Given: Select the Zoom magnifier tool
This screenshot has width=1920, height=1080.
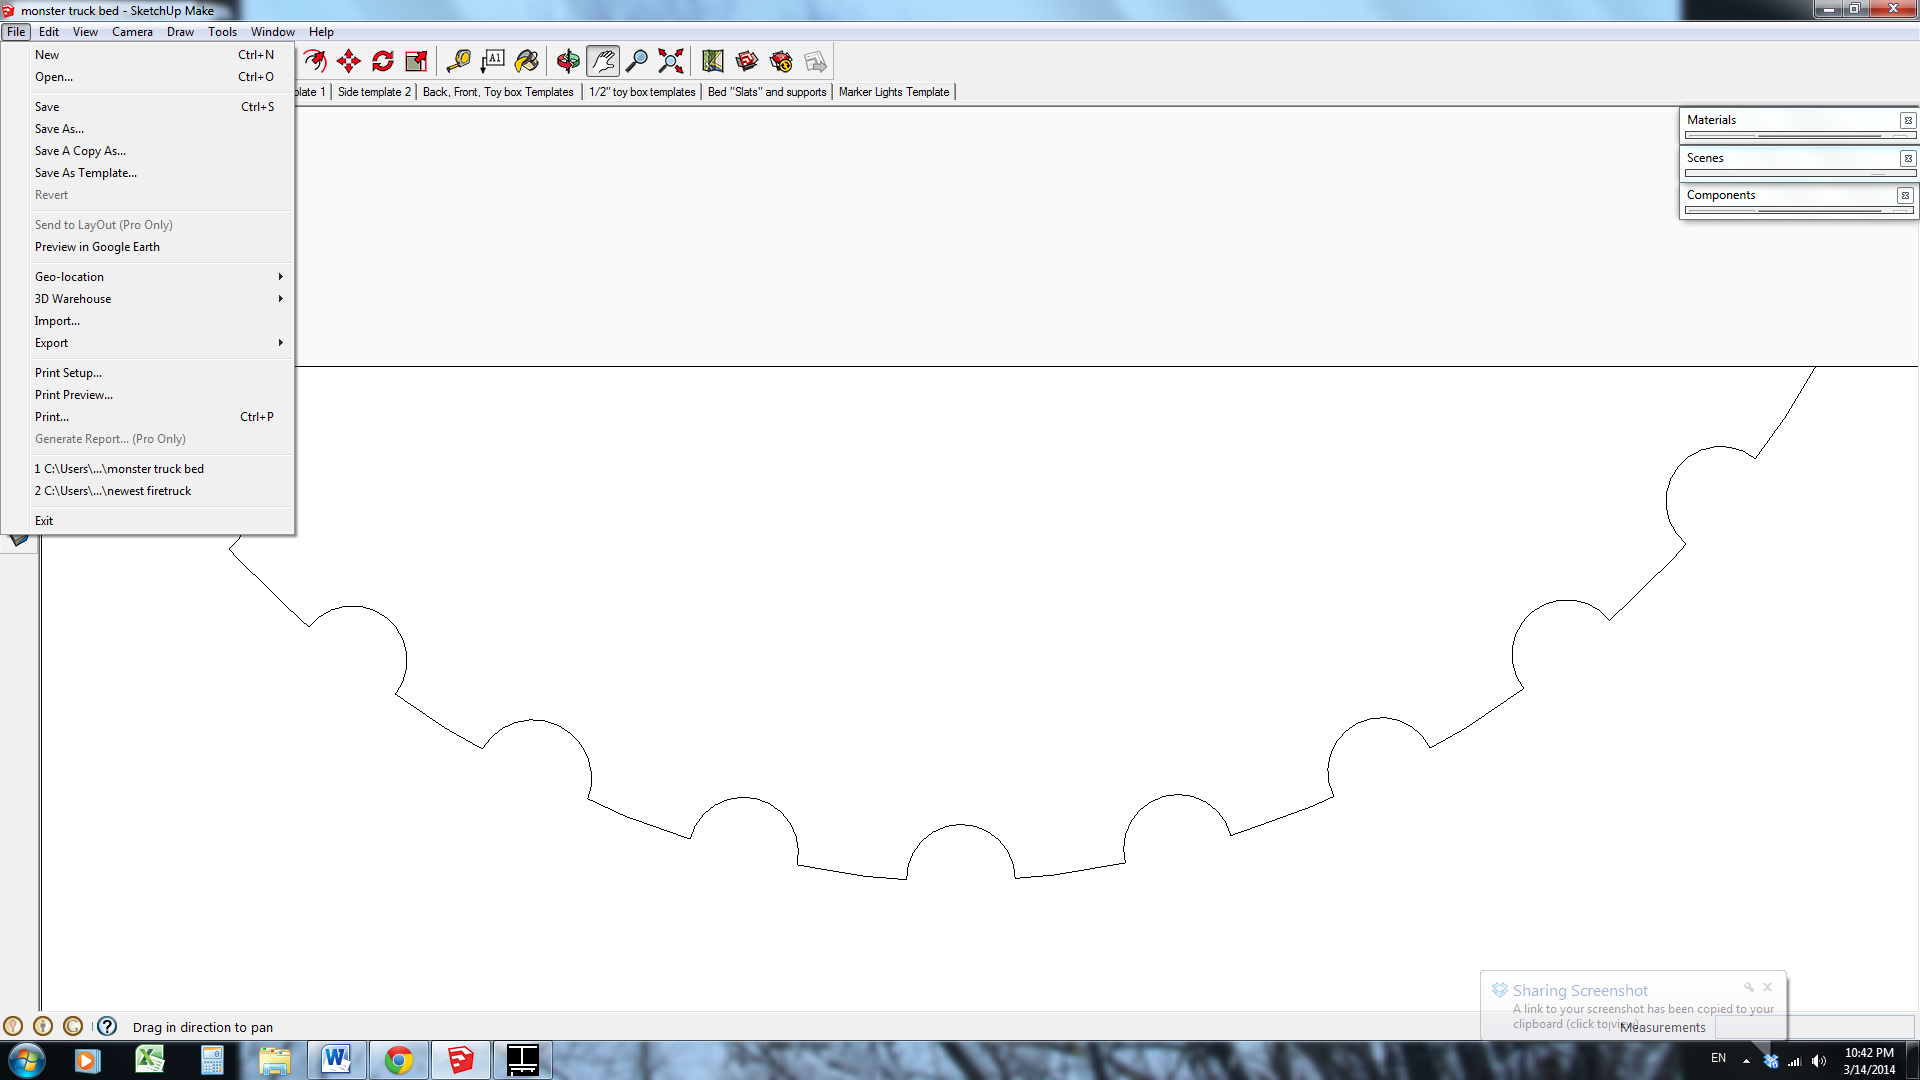Looking at the screenshot, I should [637, 62].
